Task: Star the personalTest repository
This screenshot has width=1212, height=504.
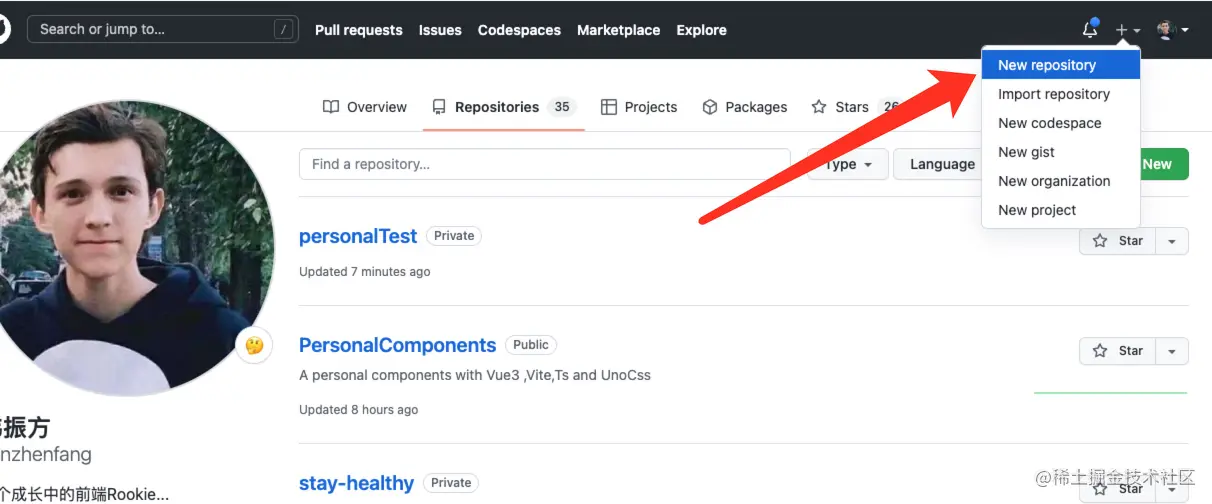Action: [1118, 241]
